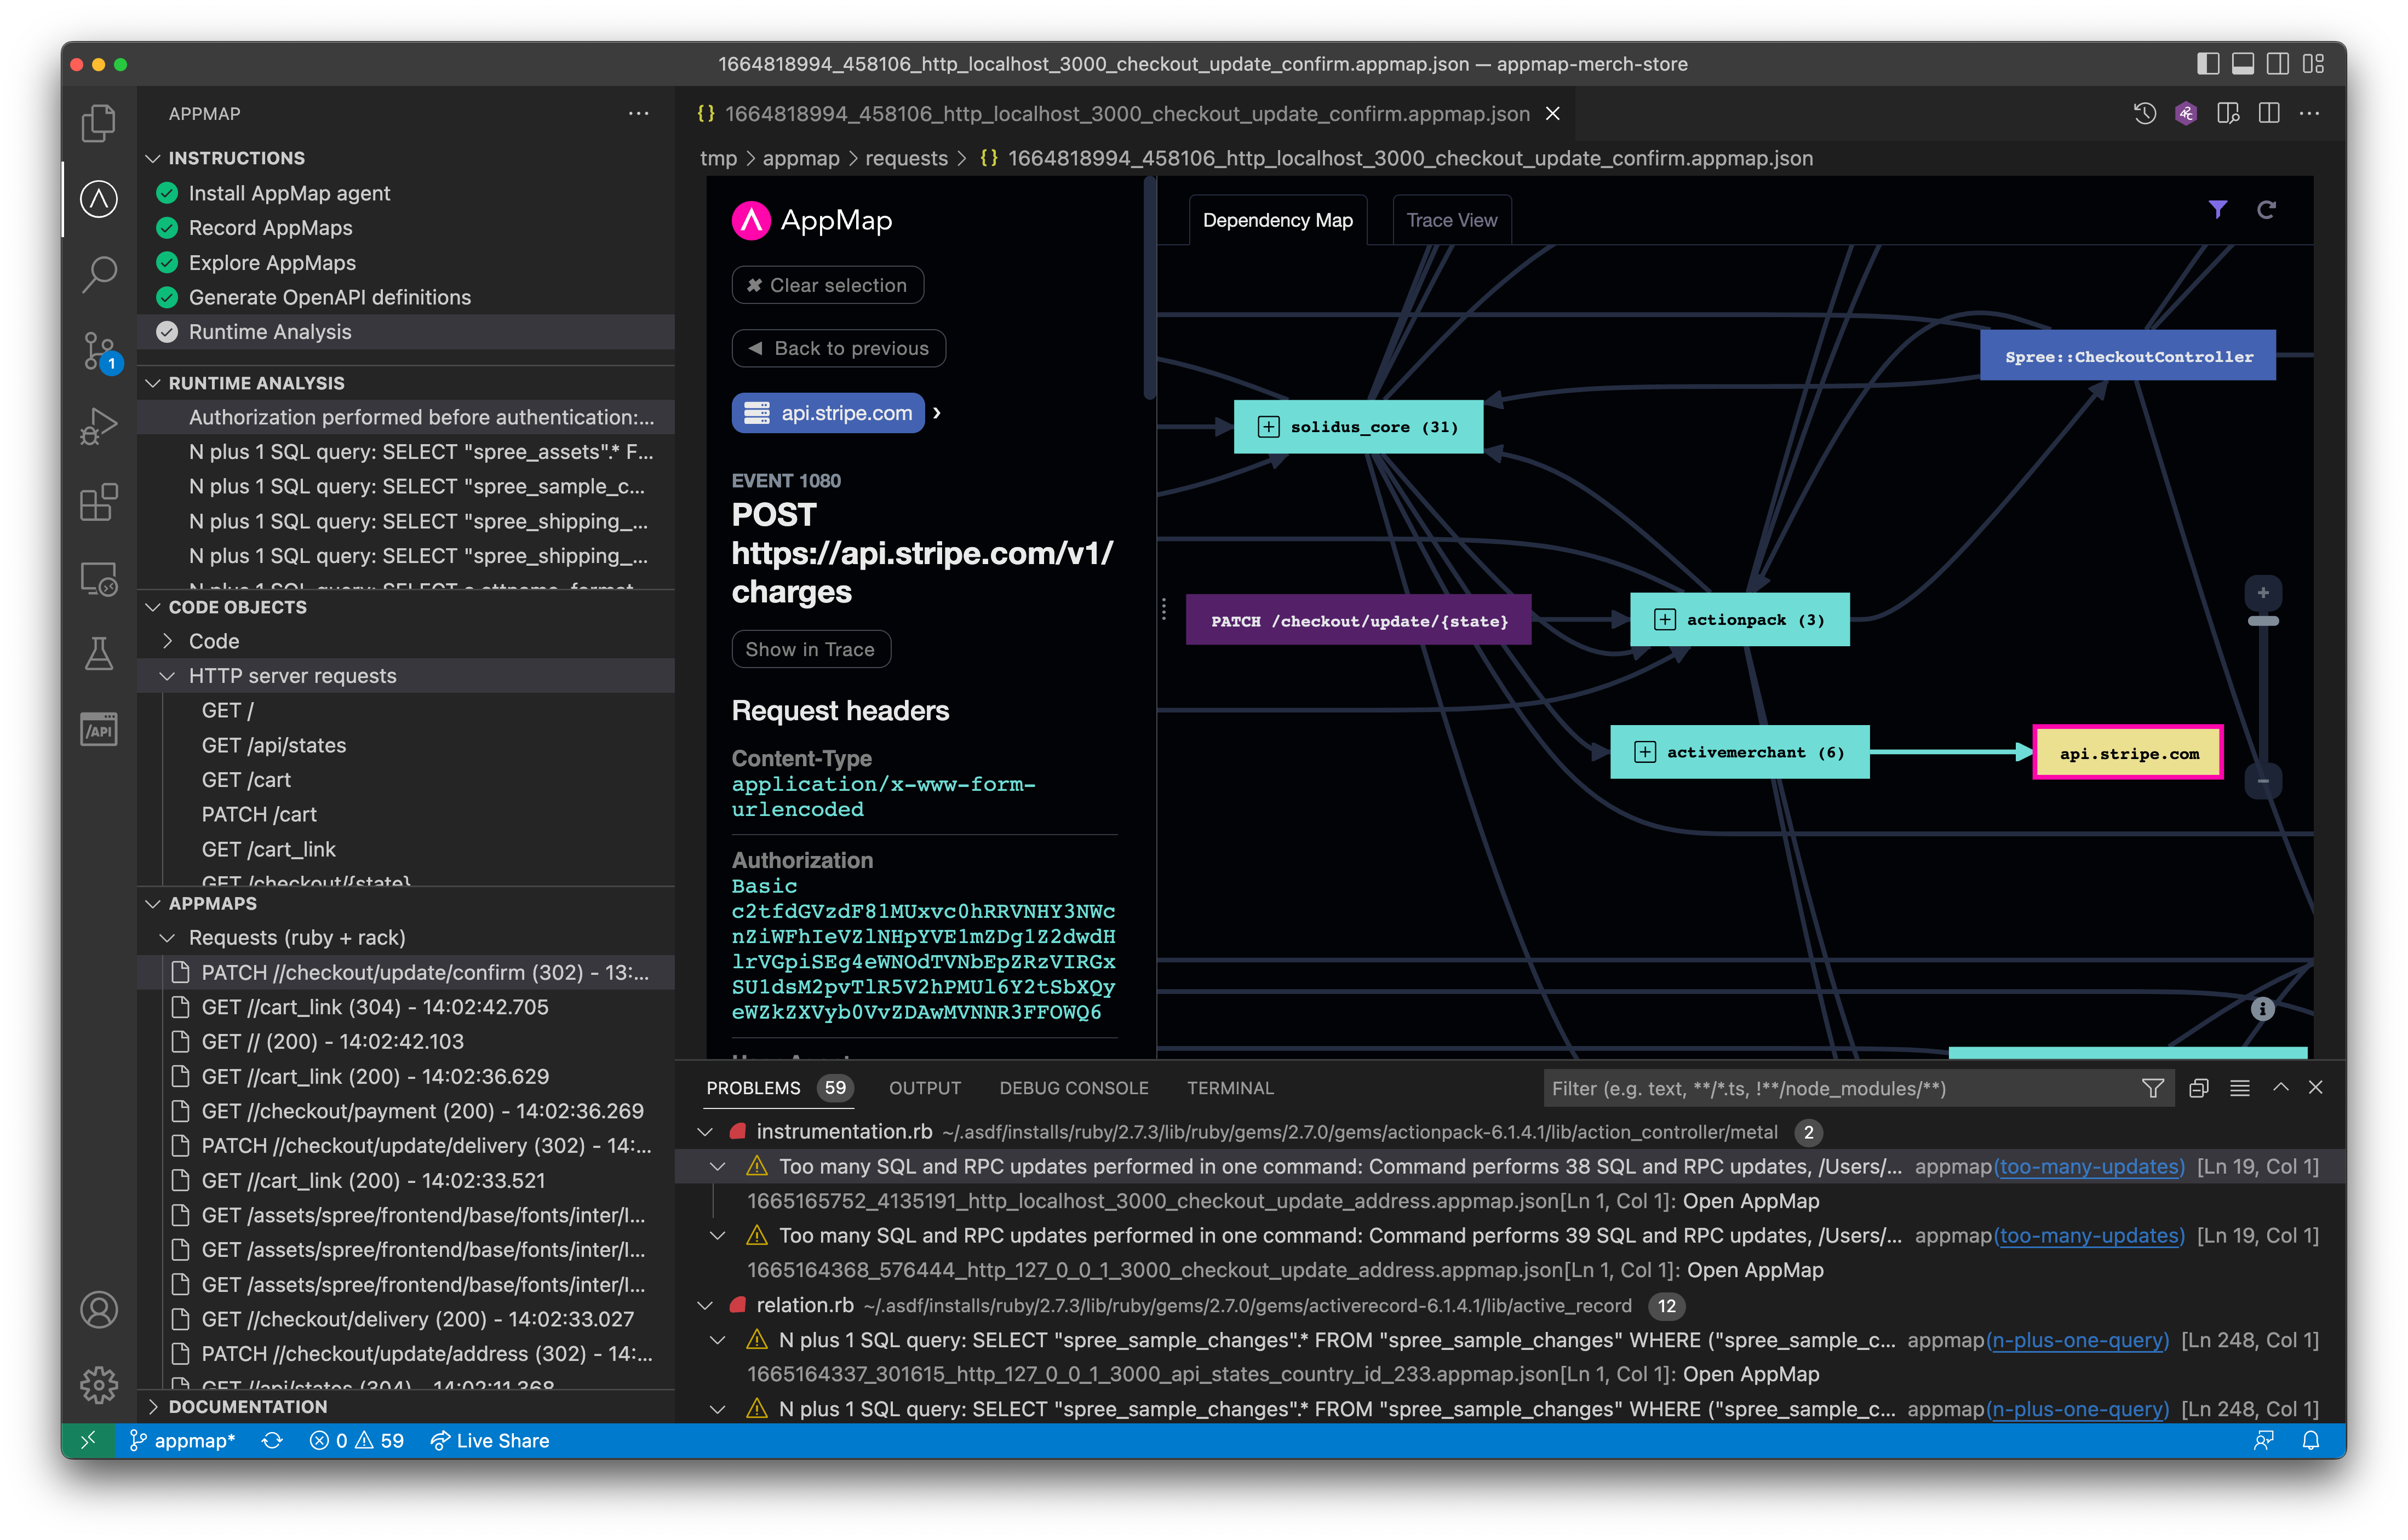
Task: Switch to Trace View tab
Action: pos(1451,220)
